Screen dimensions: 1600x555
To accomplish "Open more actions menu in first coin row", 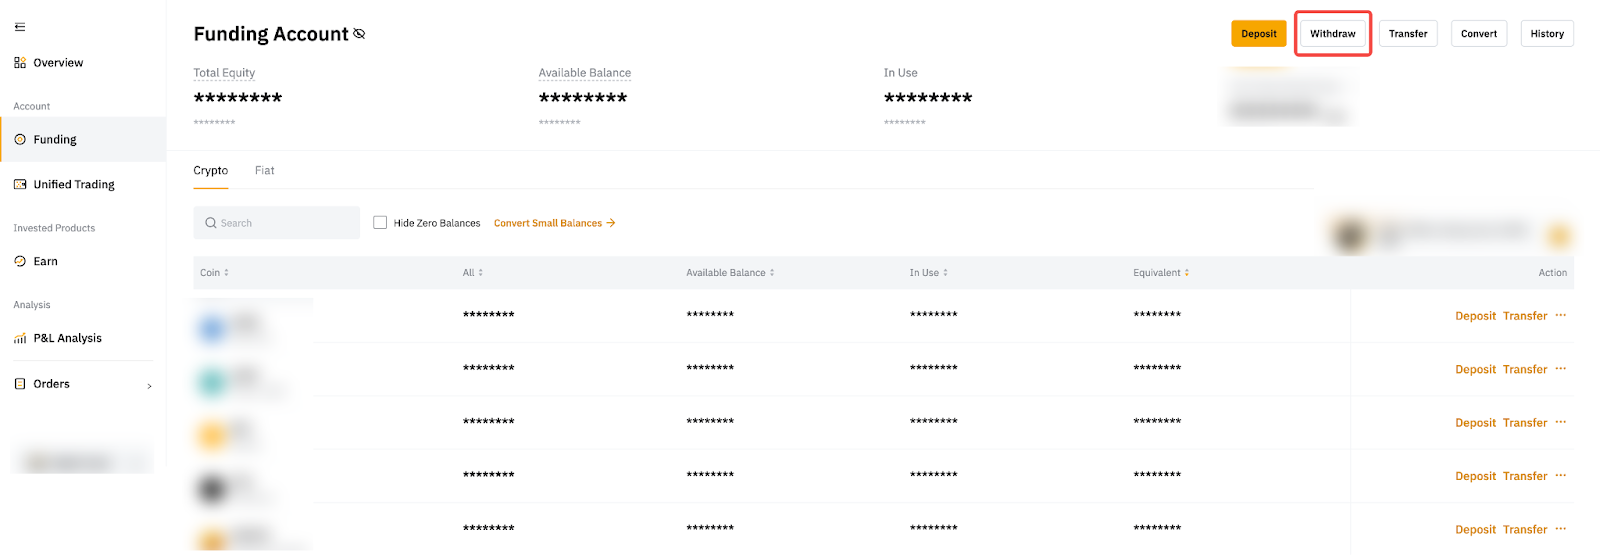I will point(1561,315).
